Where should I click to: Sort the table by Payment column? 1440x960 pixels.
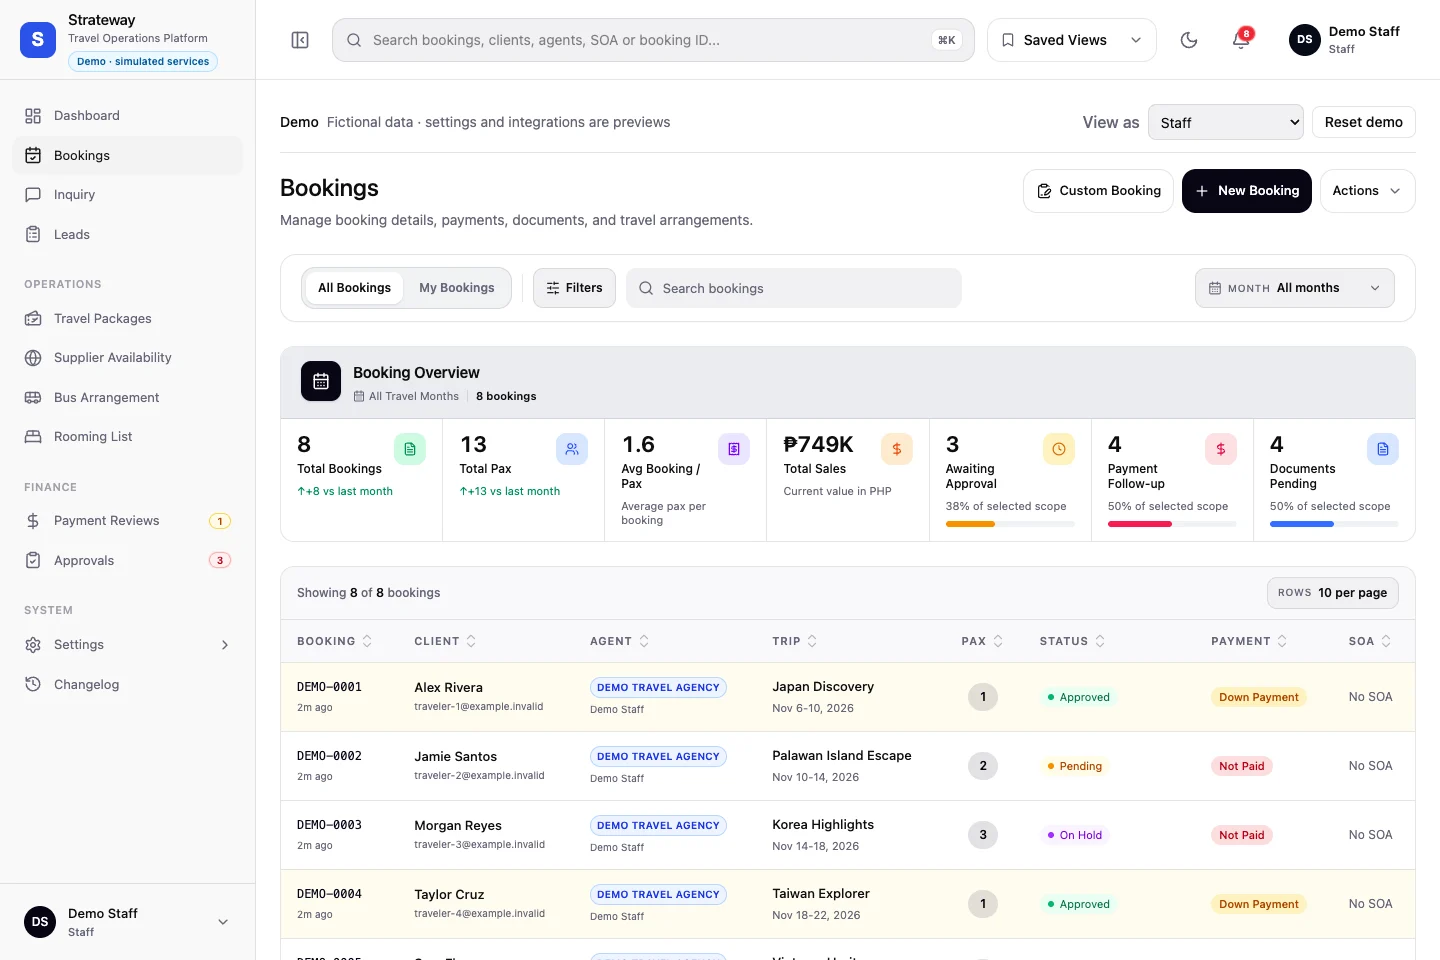[1249, 641]
